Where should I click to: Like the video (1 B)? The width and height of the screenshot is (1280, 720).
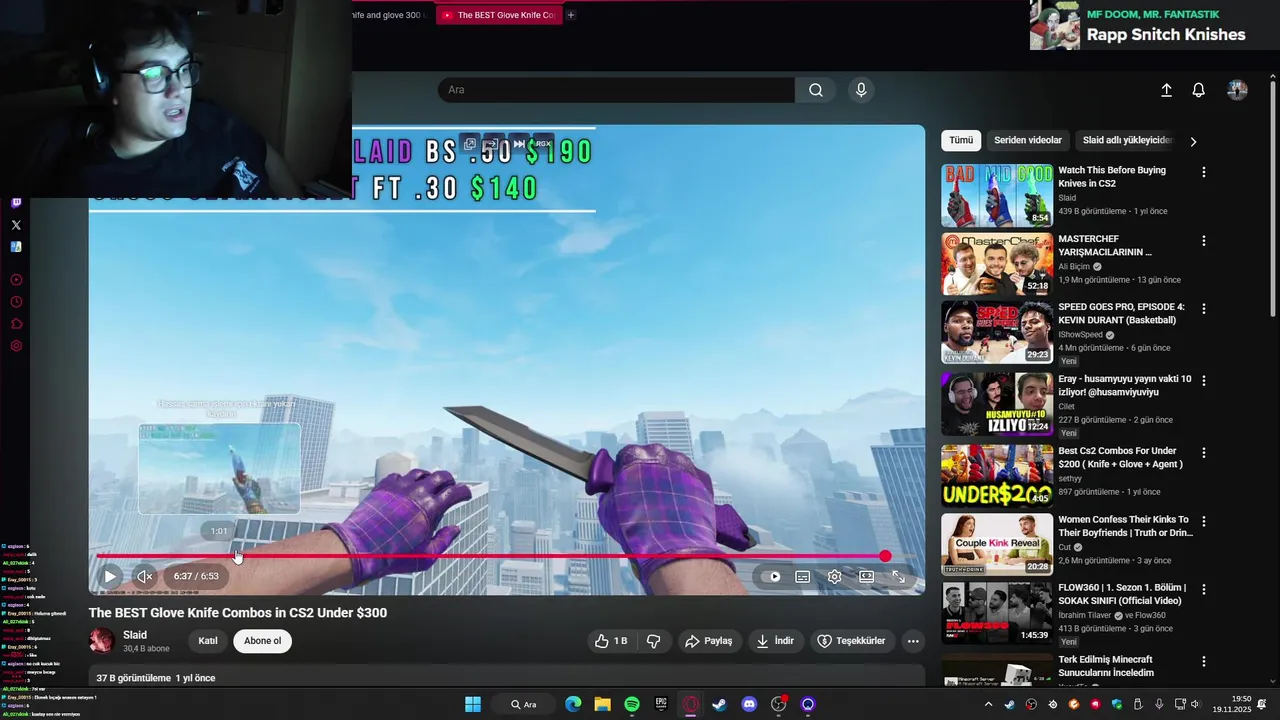point(611,641)
